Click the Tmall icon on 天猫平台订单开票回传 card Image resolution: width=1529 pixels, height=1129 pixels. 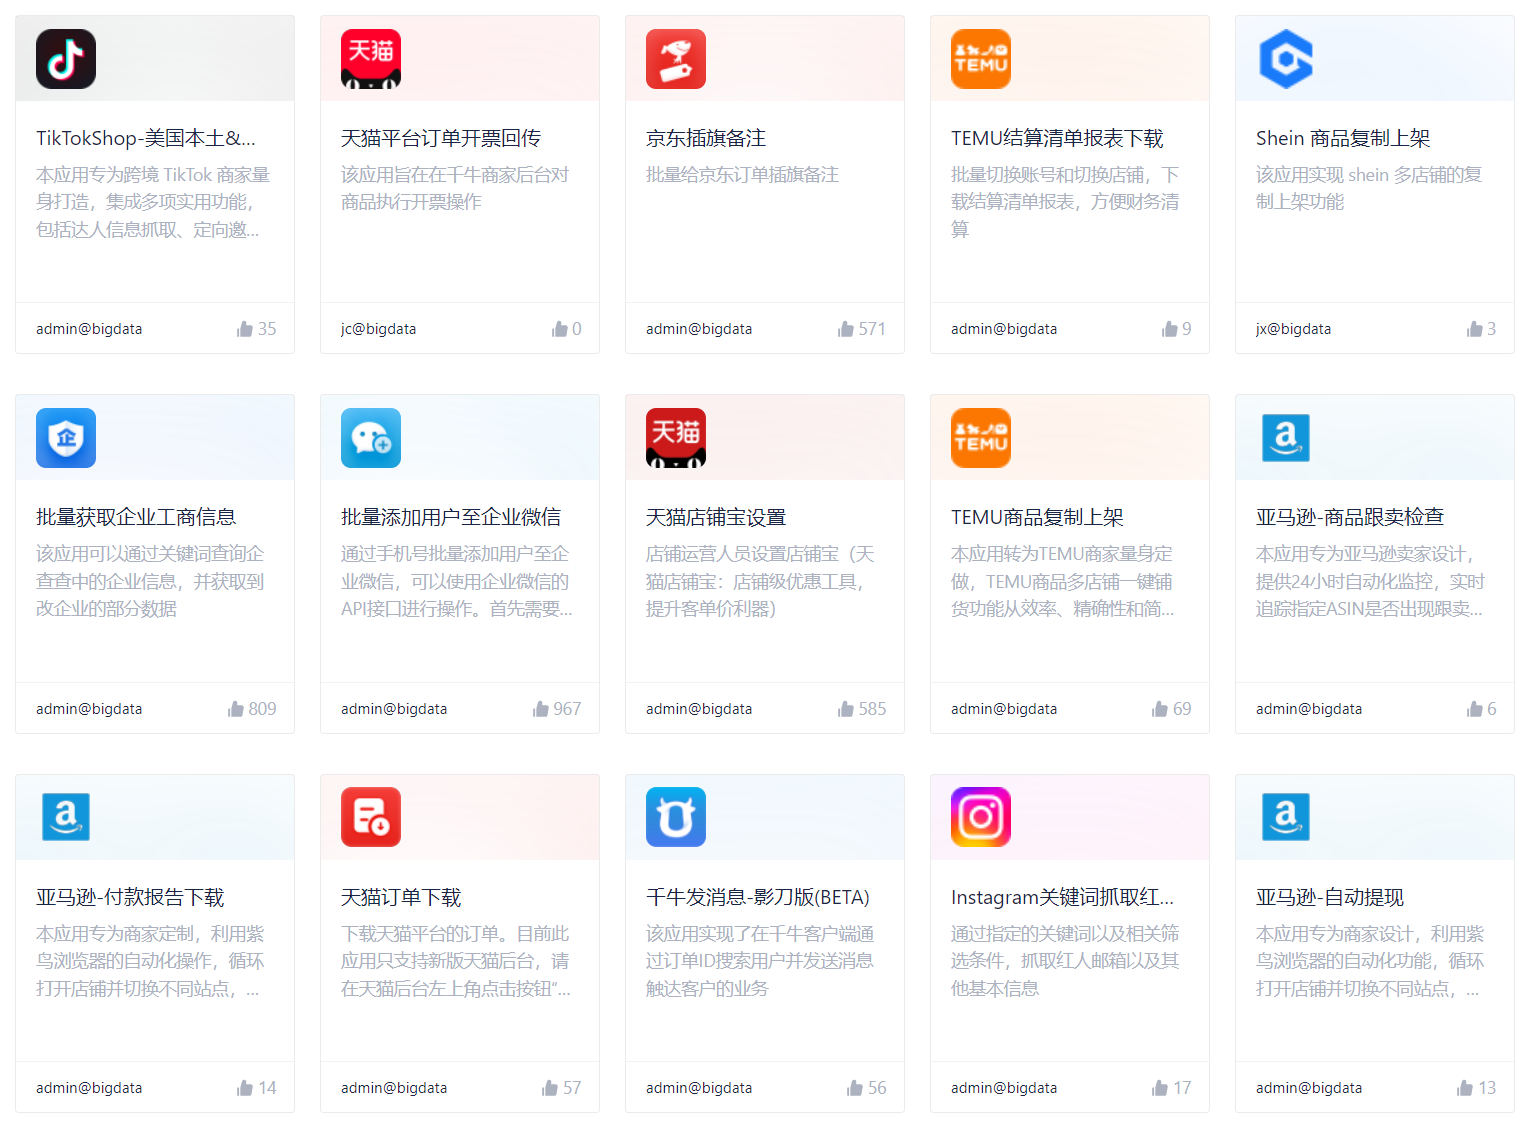tap(371, 59)
